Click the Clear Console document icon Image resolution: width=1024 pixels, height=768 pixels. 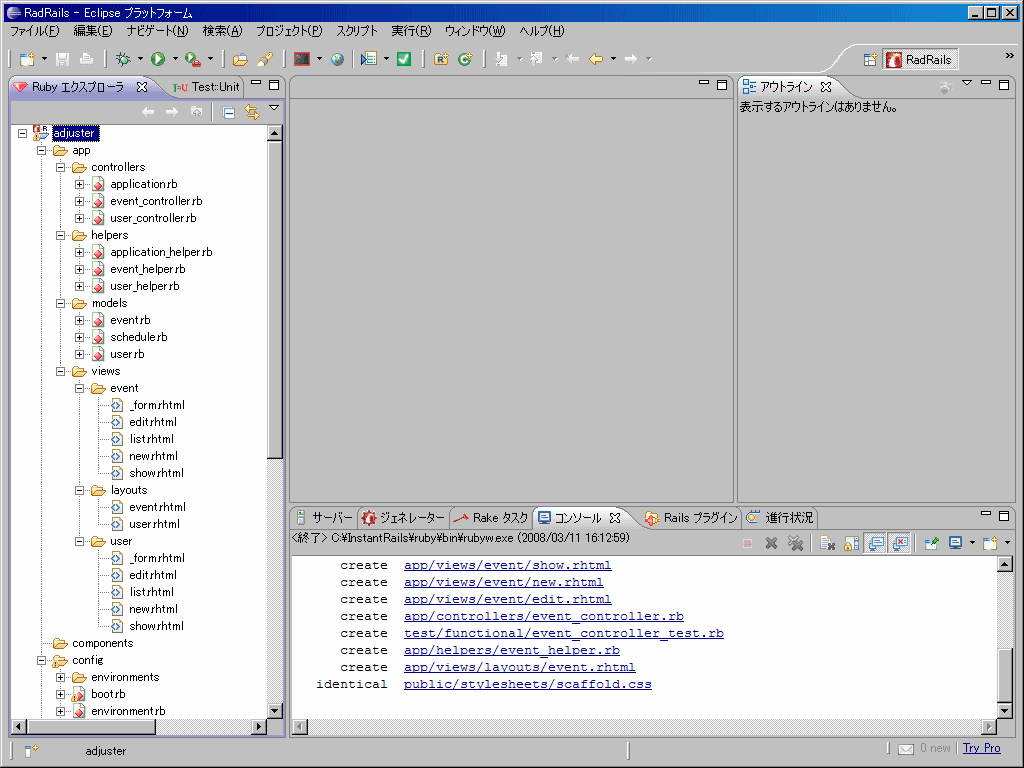[827, 543]
